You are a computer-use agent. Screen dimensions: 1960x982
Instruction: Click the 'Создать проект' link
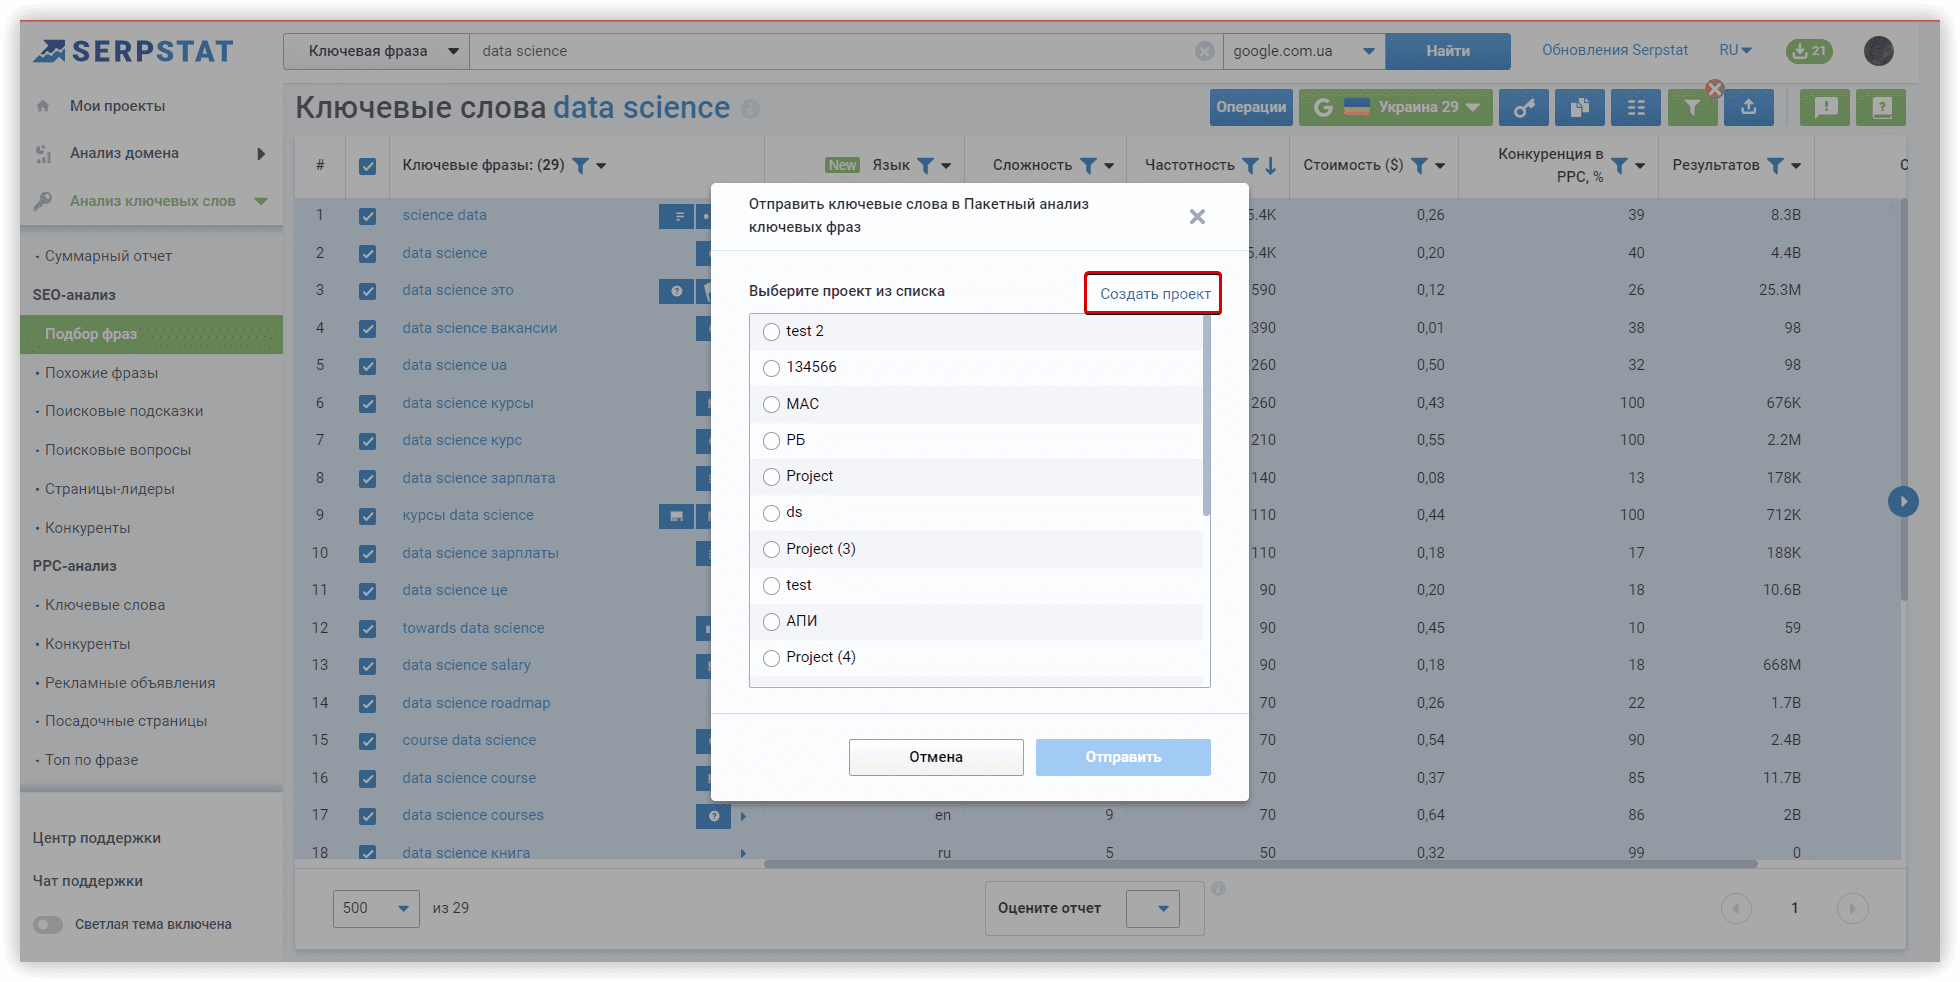[1154, 294]
